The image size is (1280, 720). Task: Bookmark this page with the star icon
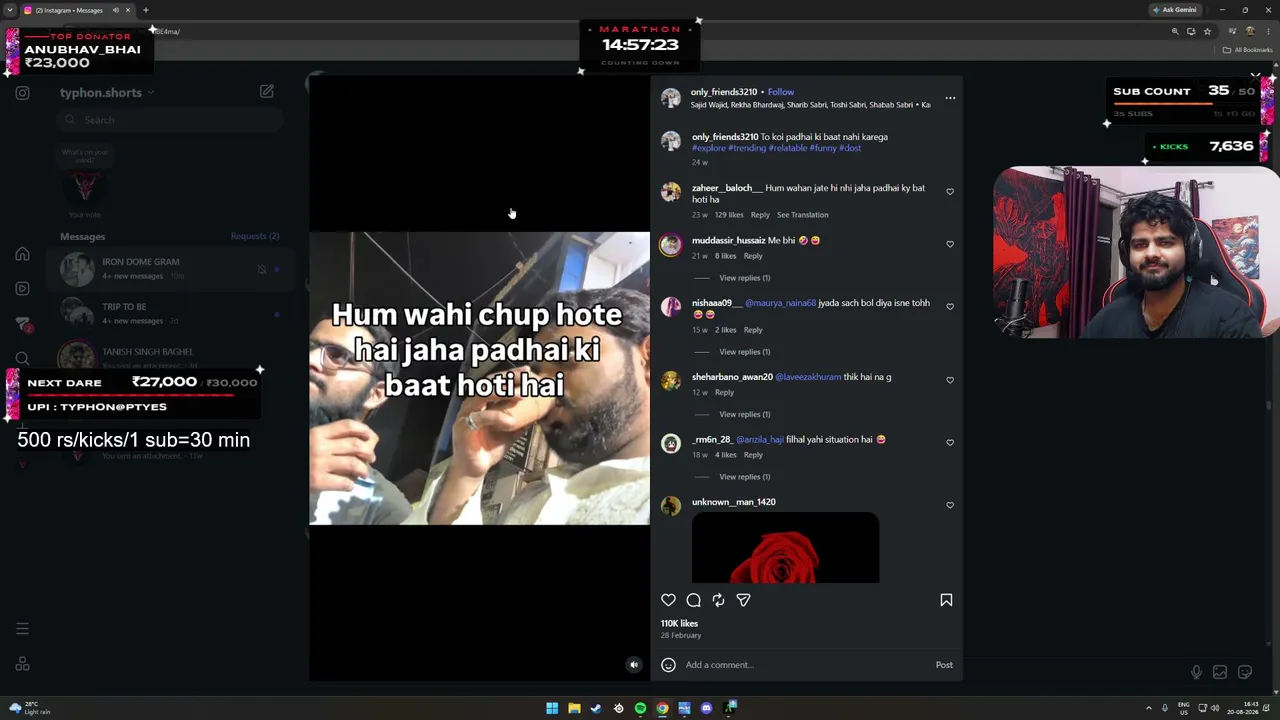tap(1207, 31)
